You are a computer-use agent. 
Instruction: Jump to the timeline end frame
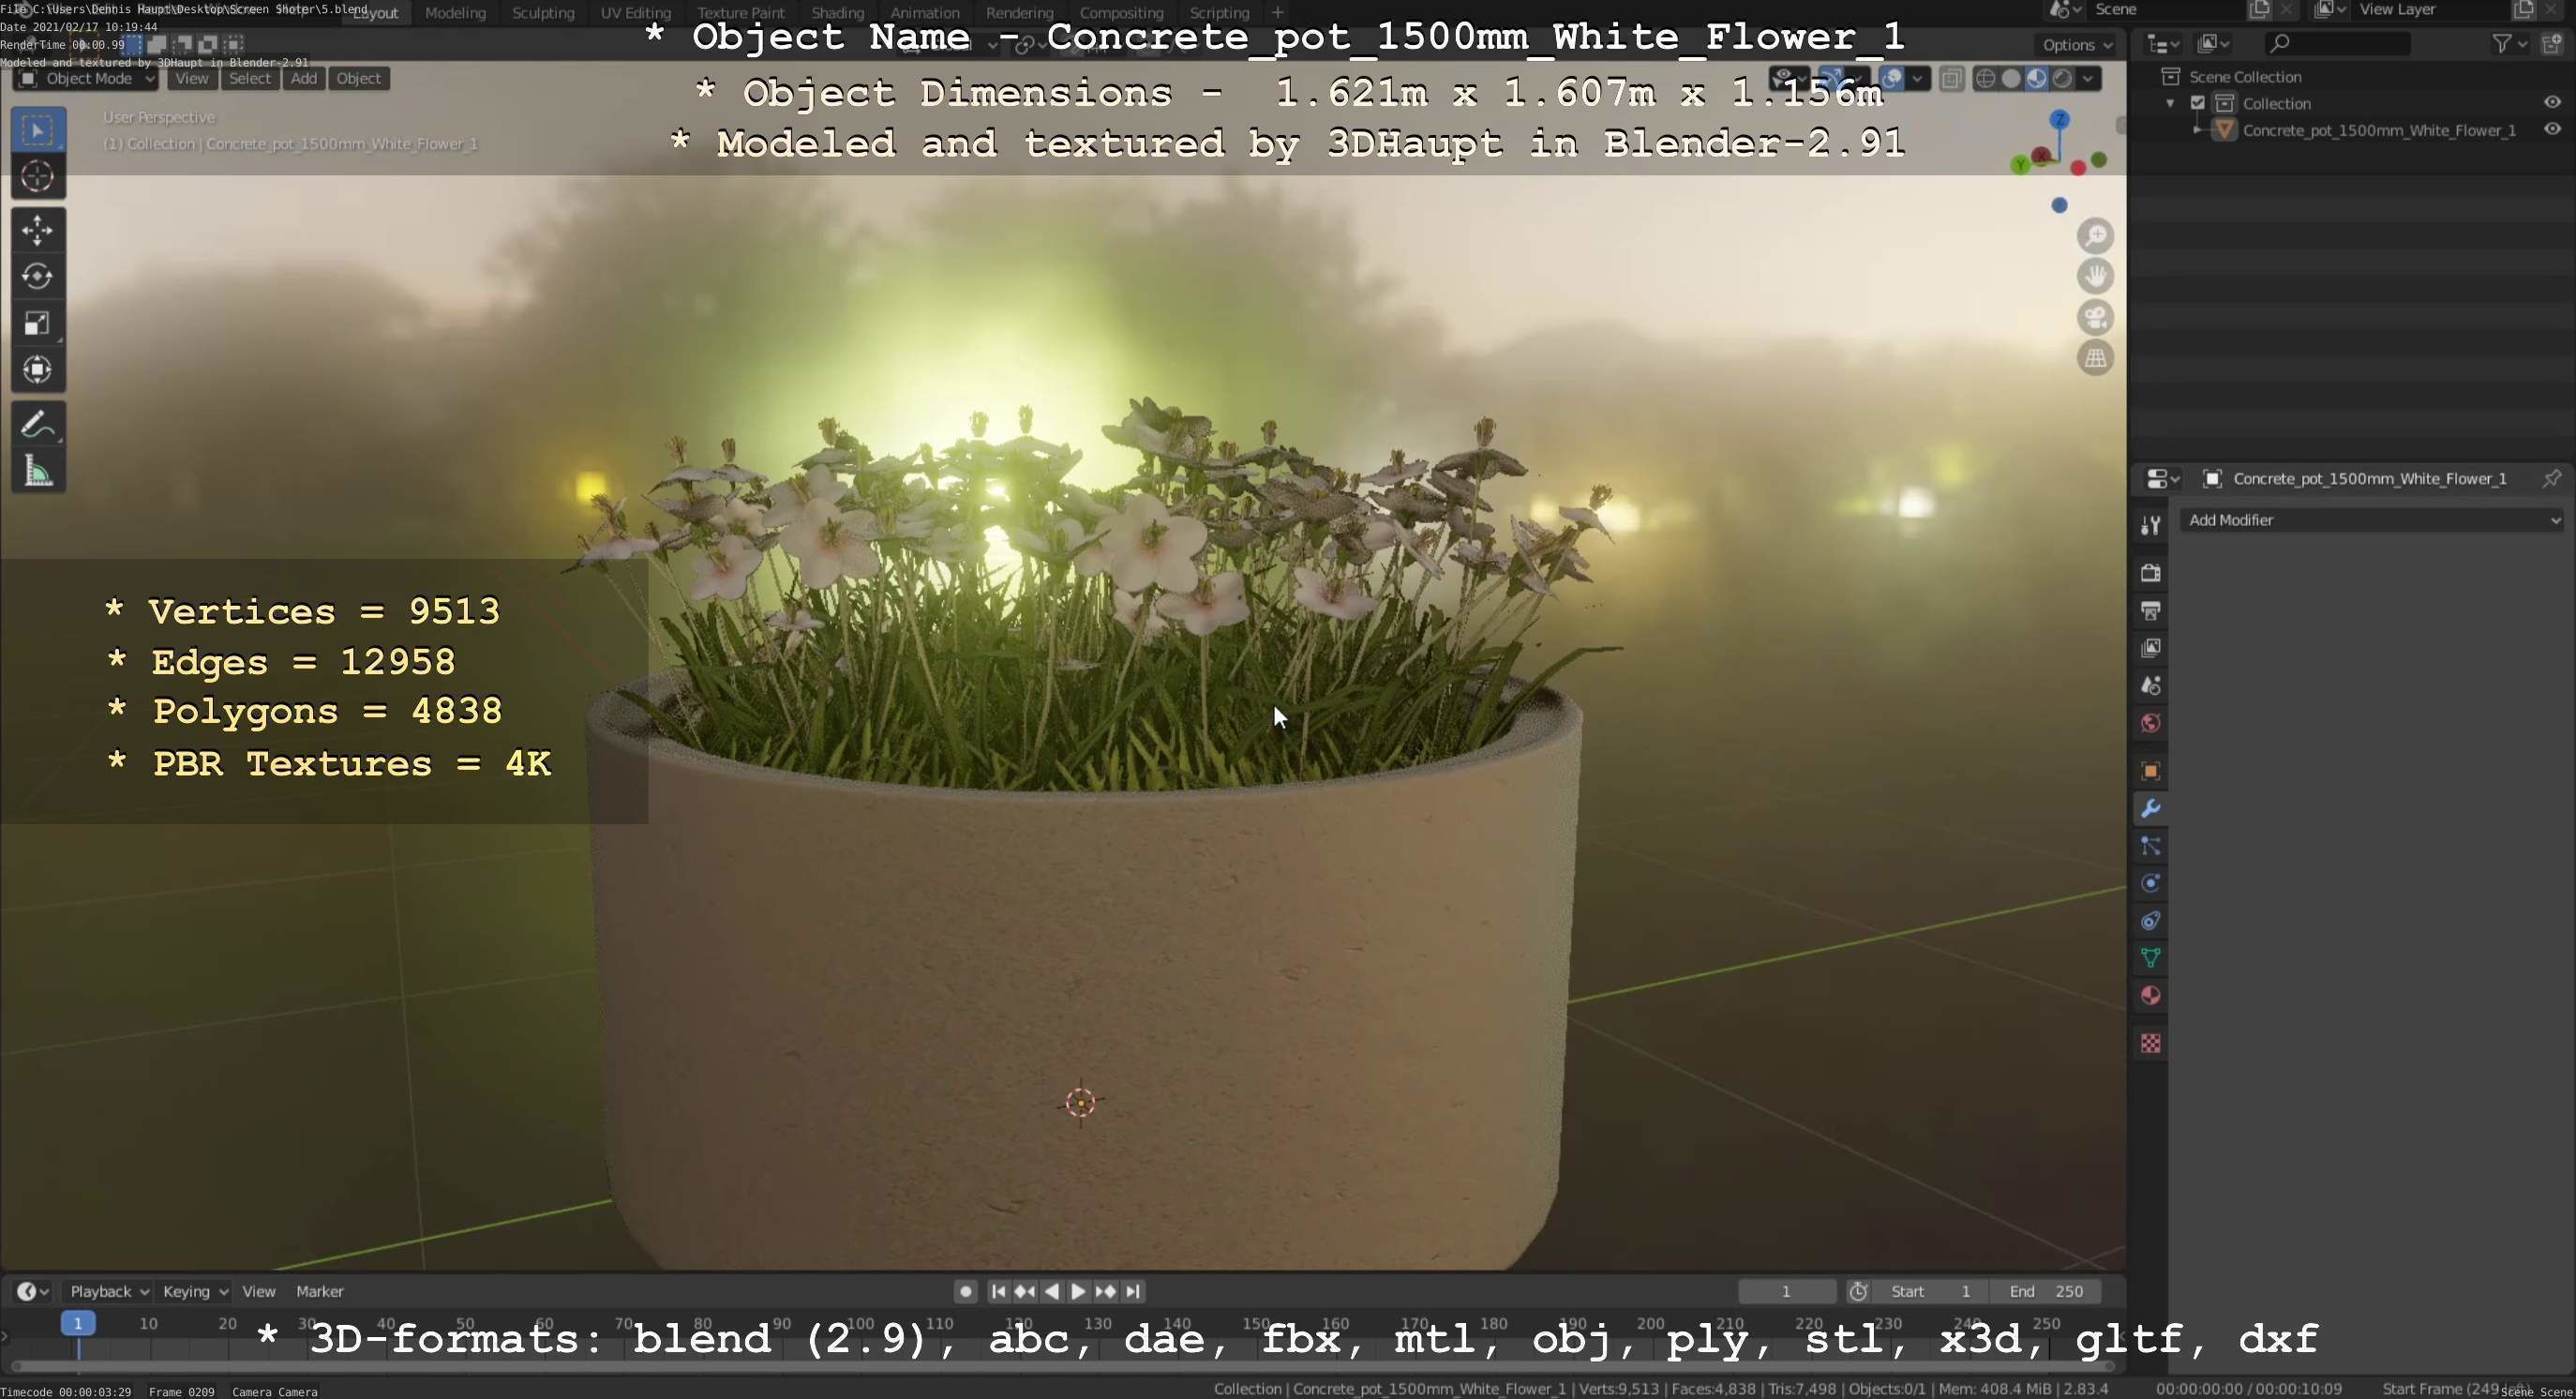click(1132, 1292)
